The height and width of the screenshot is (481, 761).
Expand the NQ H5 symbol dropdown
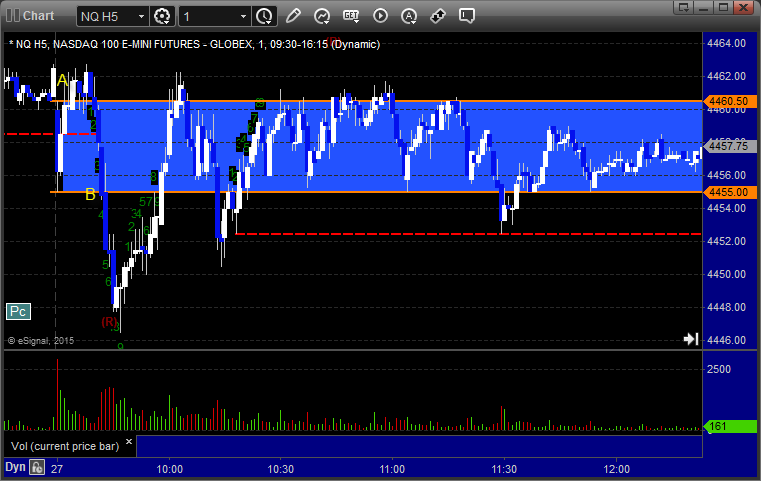(141, 17)
